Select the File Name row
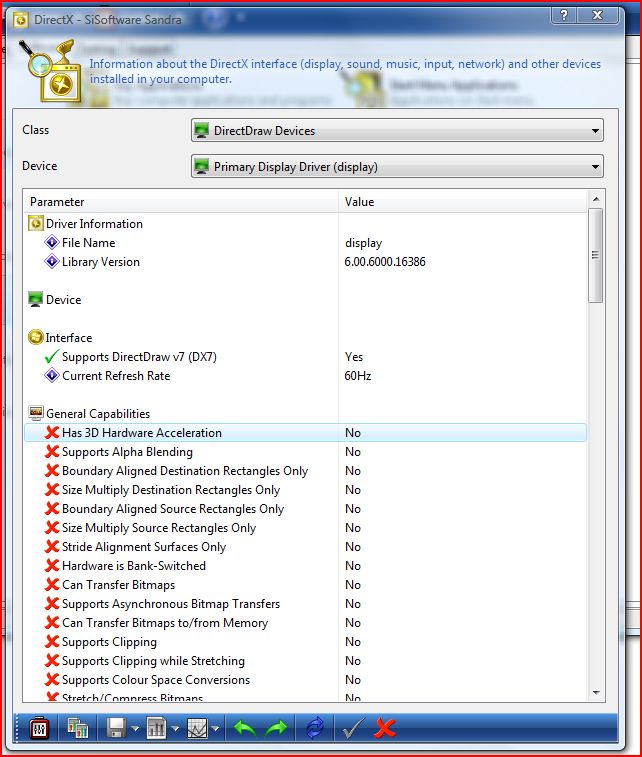Viewport: 642px width, 757px height. tap(306, 242)
